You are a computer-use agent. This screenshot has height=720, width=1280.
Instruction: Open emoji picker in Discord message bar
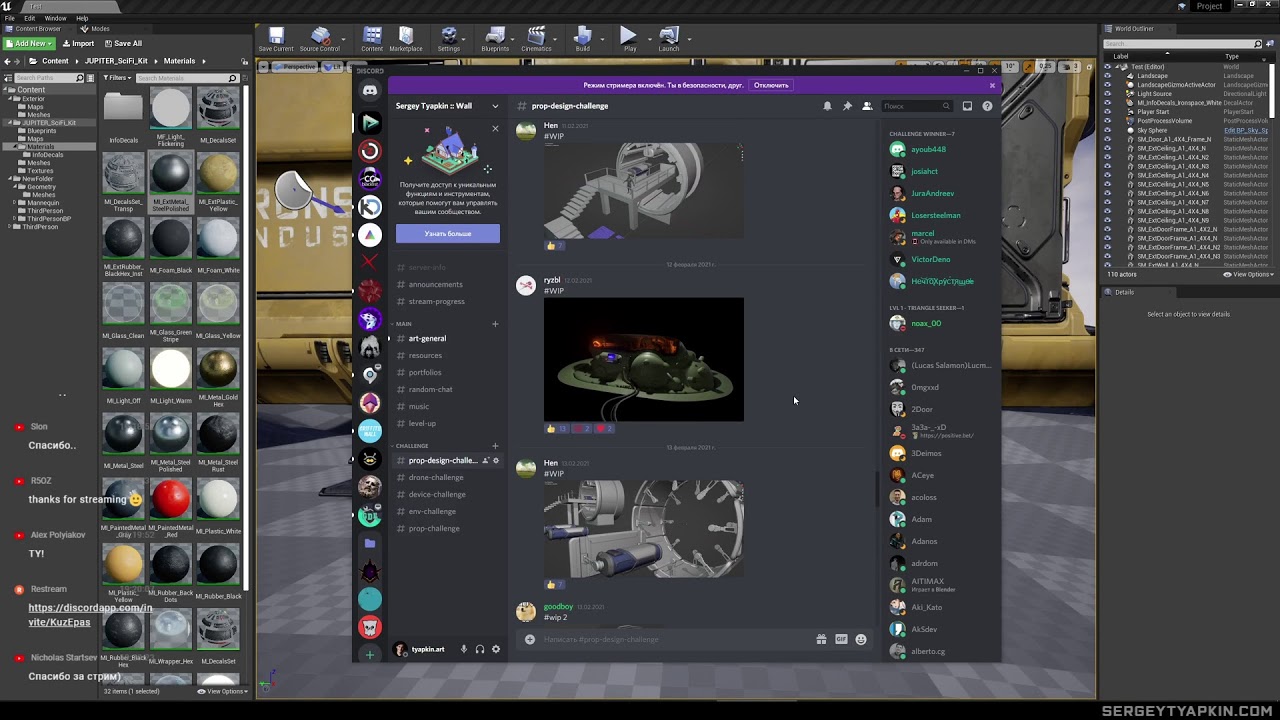point(861,639)
